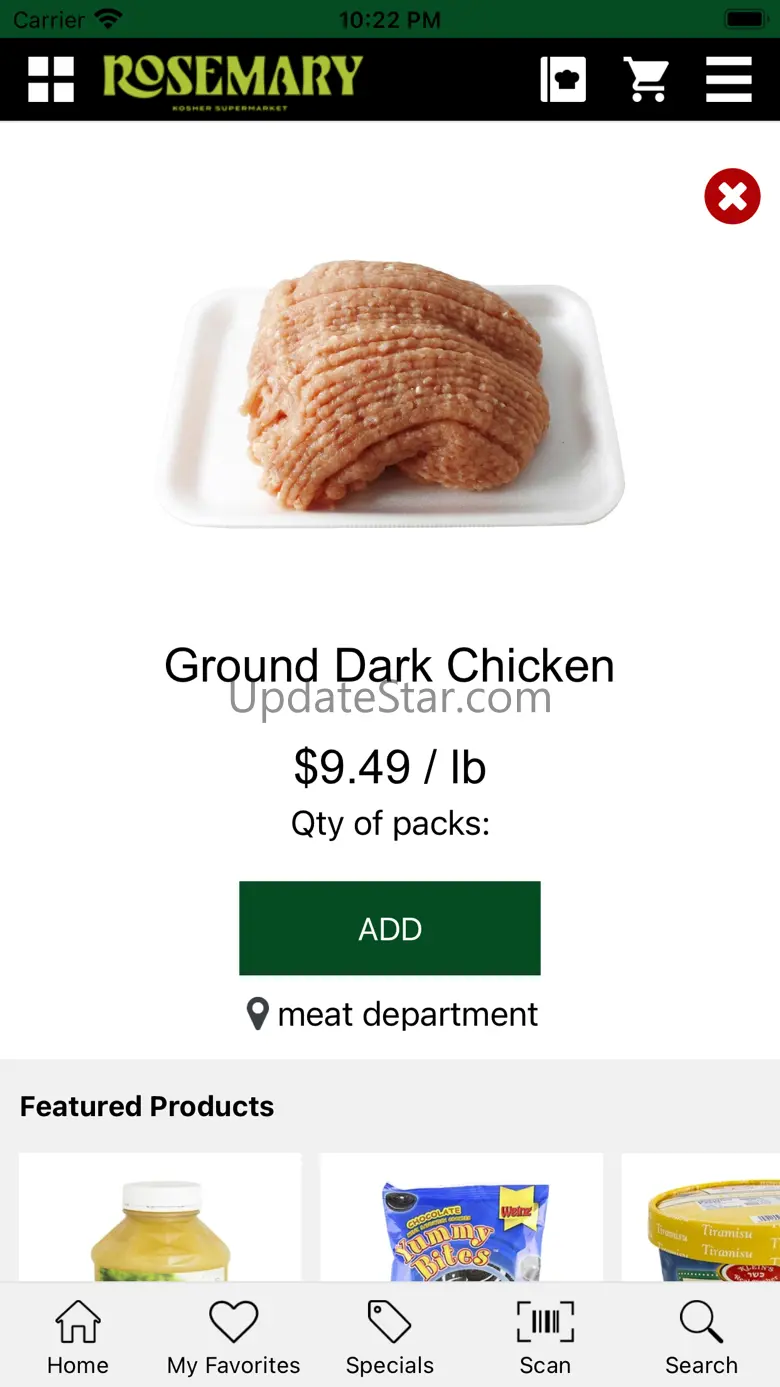Tap the Ground Dark Chicken title
The height and width of the screenshot is (1387, 780).
(x=390, y=665)
